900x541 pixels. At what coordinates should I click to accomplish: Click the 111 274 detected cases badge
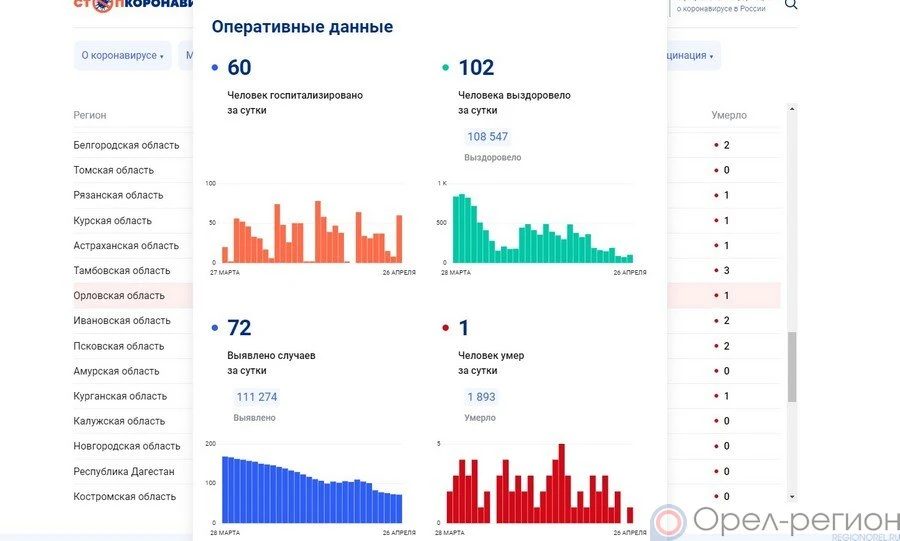pyautogui.click(x=256, y=397)
